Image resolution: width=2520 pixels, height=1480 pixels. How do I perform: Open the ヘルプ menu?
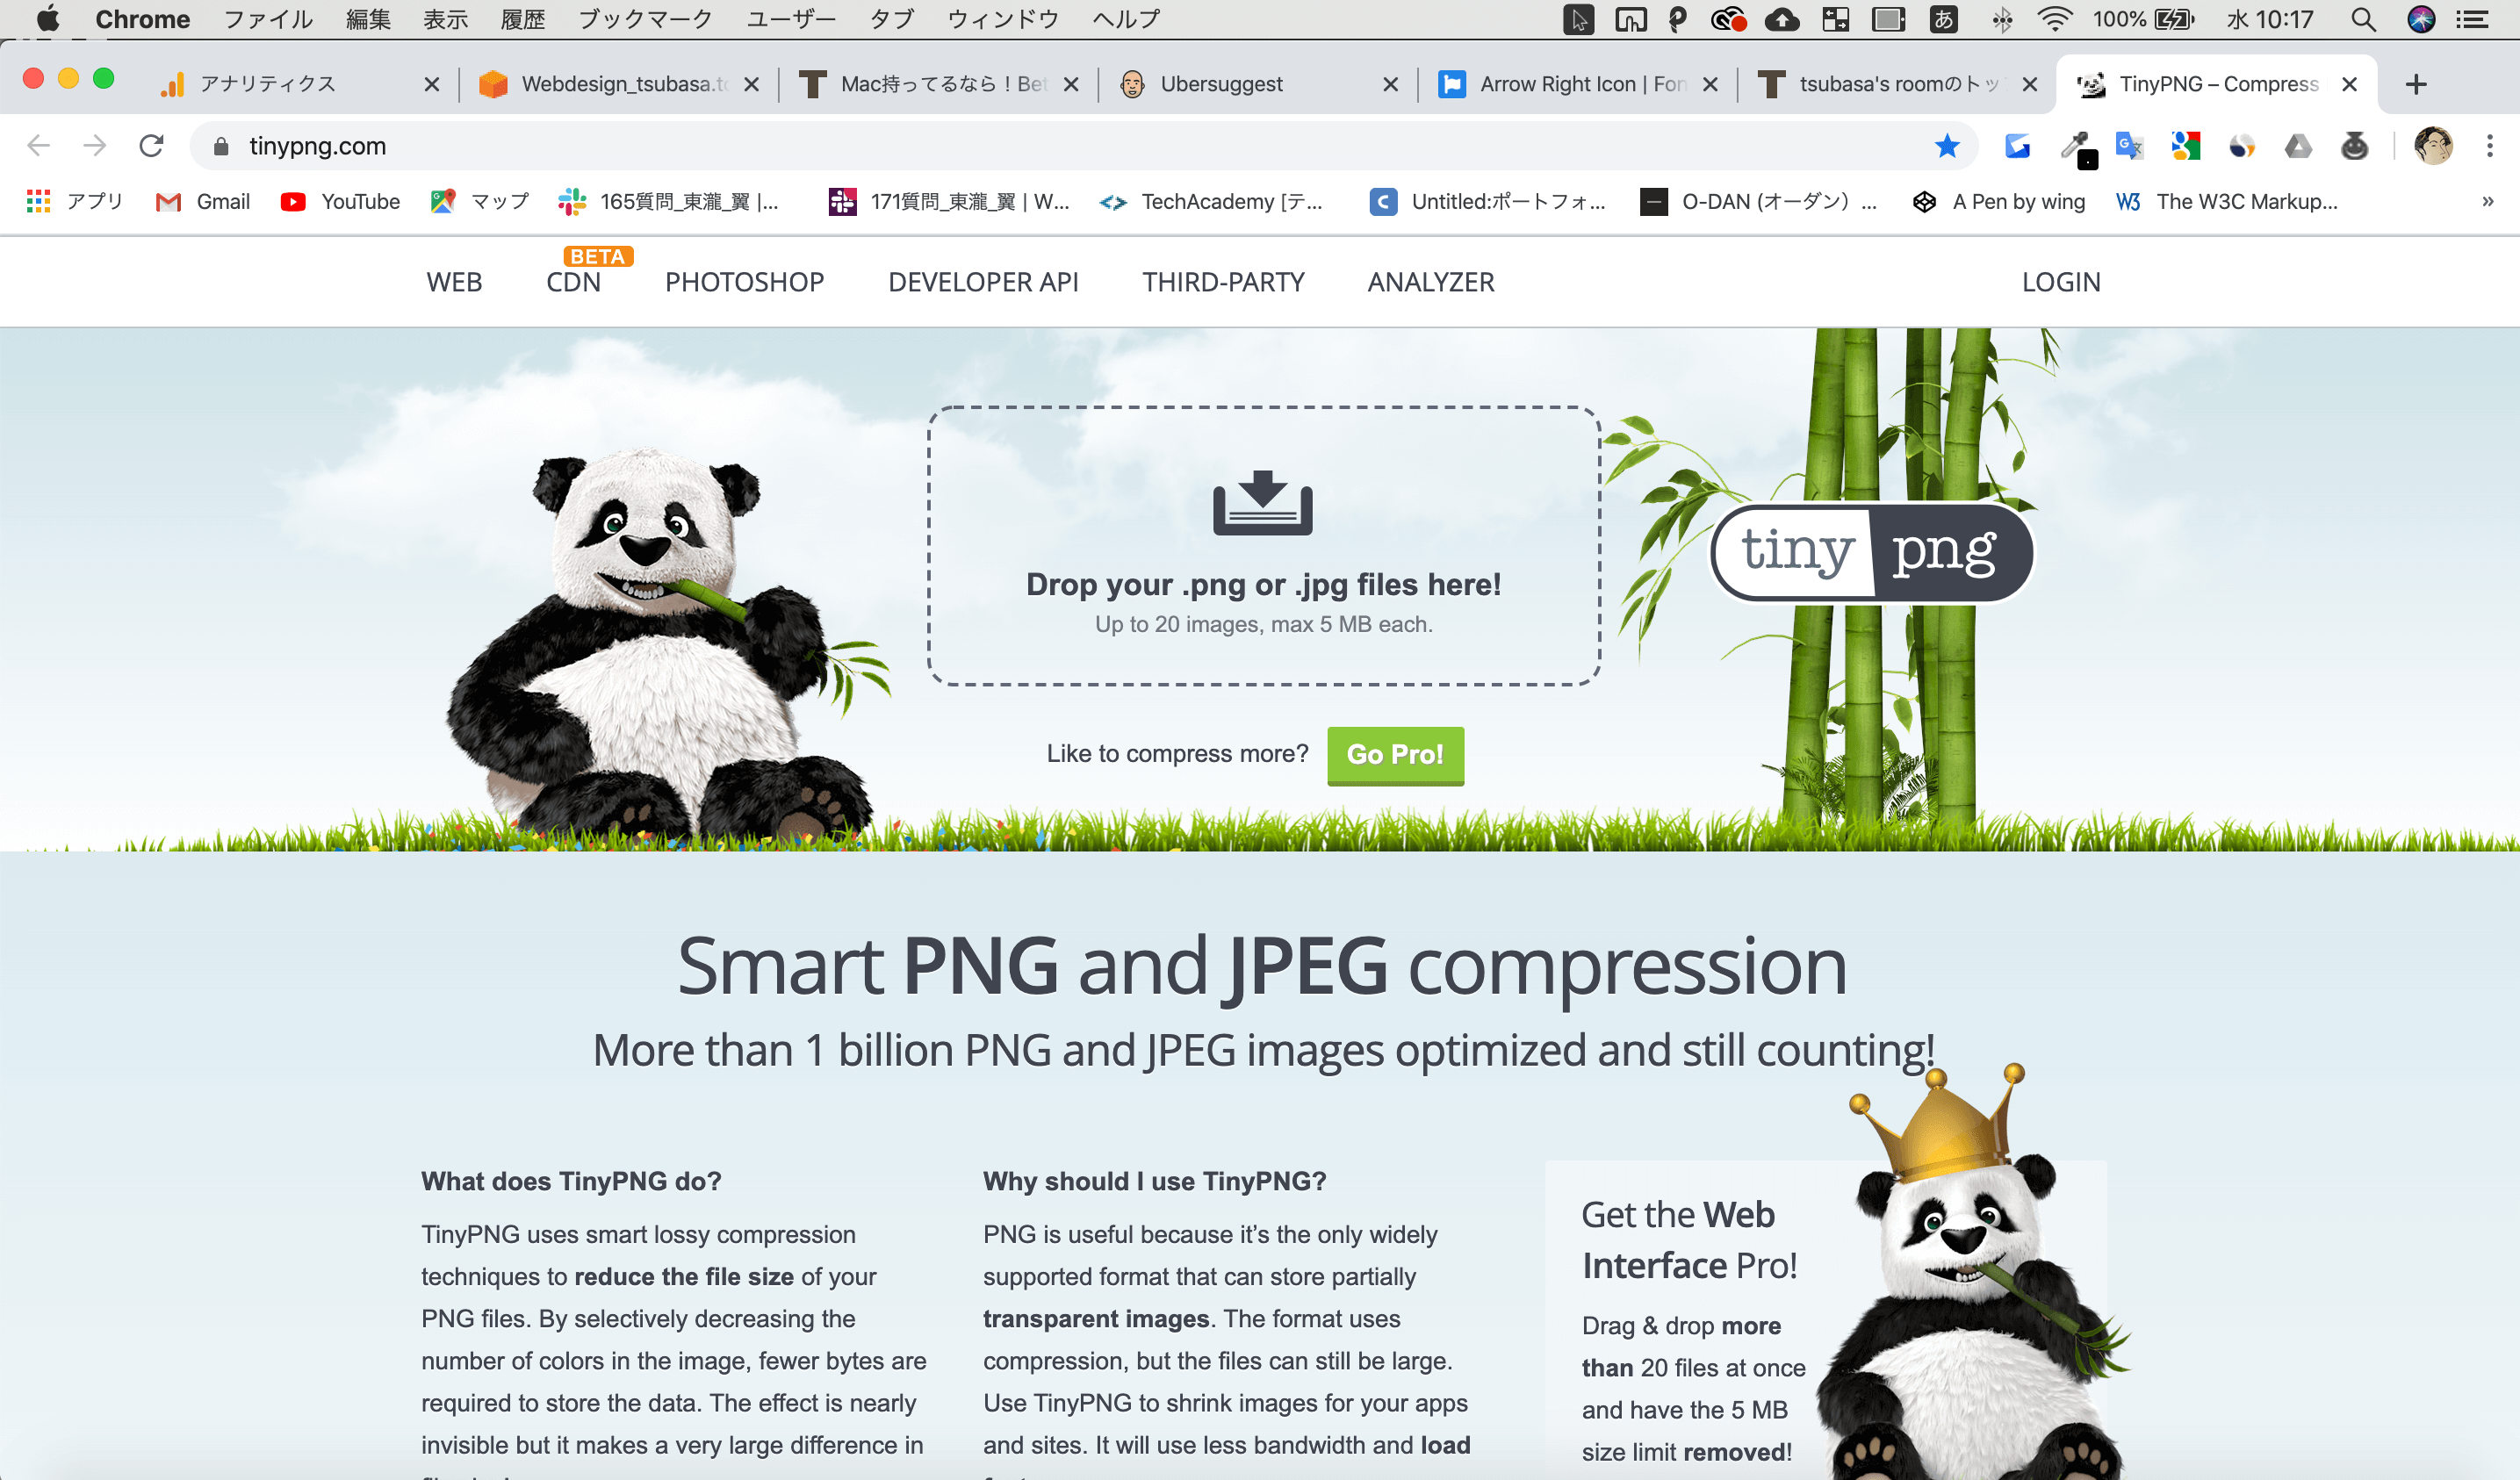[1126, 19]
